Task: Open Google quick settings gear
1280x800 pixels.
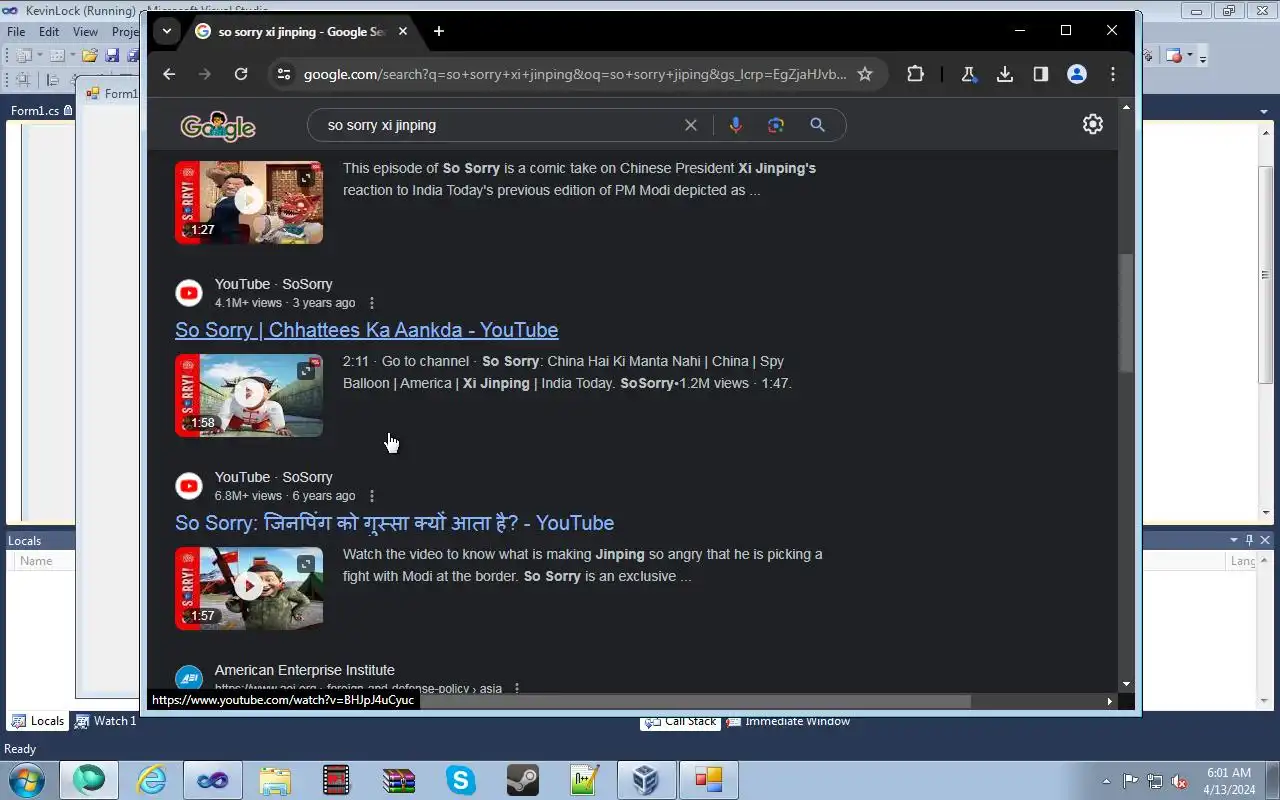Action: pyautogui.click(x=1093, y=124)
